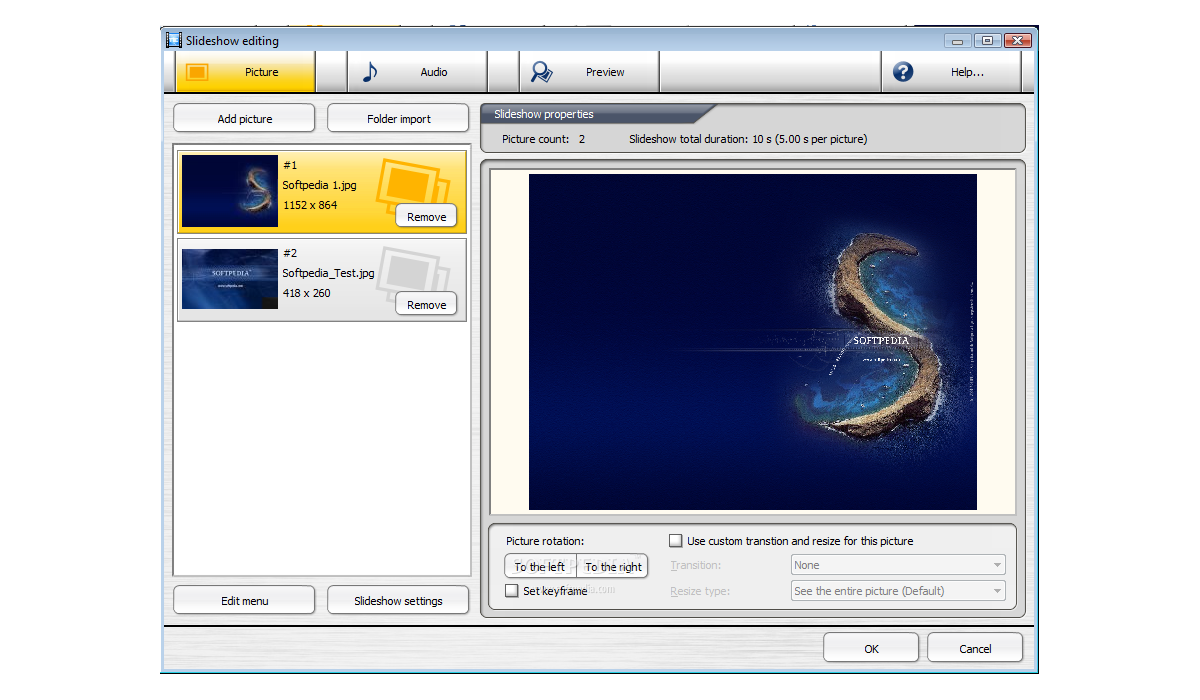Rotate picture To the right
Viewport: 1200px width, 700px height.
[613, 566]
